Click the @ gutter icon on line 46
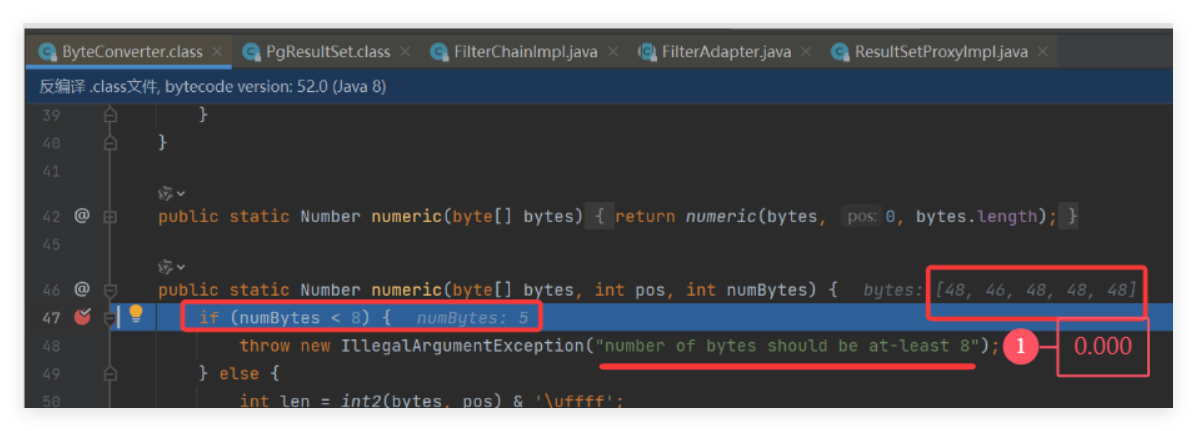Viewport: 1196px width, 431px height. click(x=82, y=289)
